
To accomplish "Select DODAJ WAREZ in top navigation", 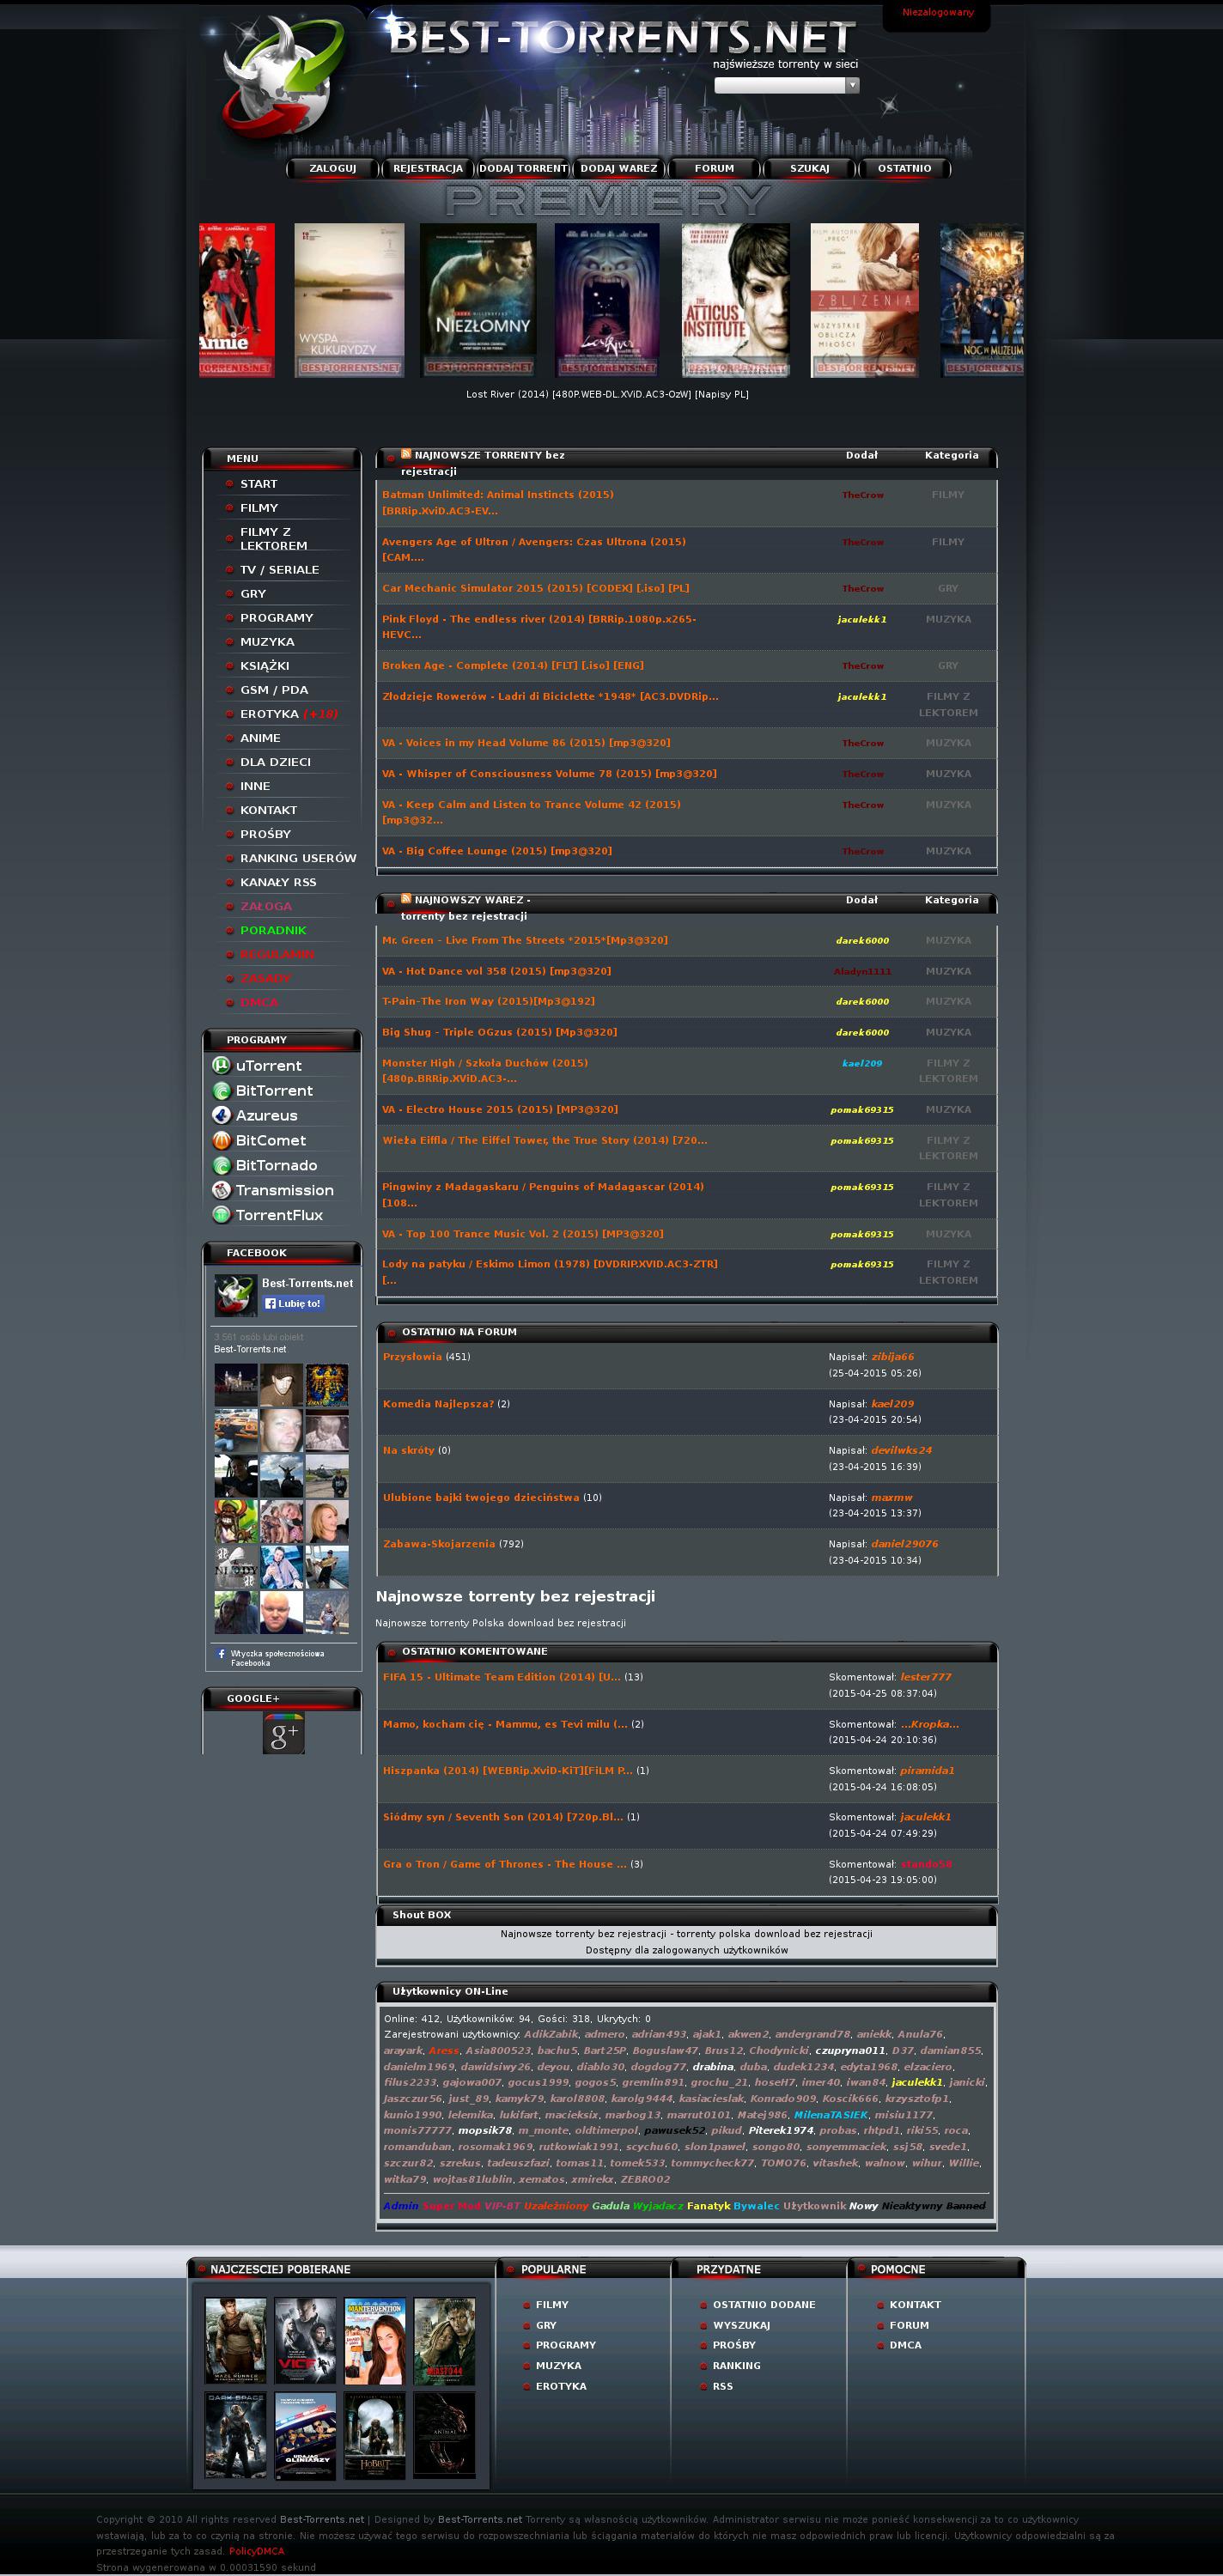I will click(x=619, y=169).
